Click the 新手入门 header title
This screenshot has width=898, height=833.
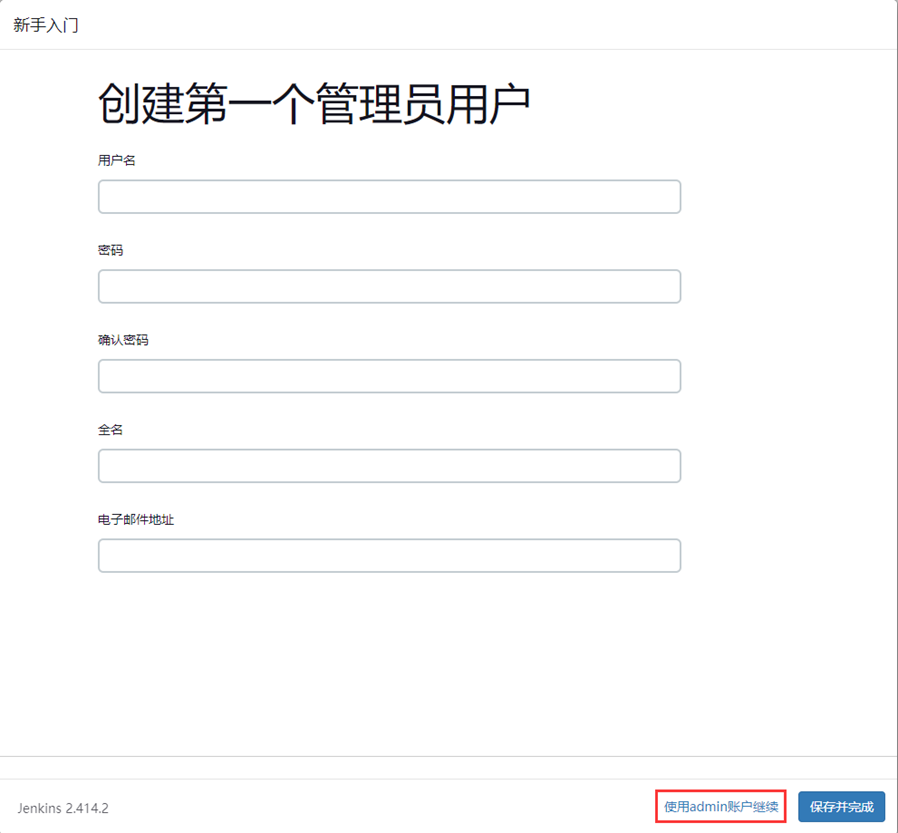[x=46, y=25]
